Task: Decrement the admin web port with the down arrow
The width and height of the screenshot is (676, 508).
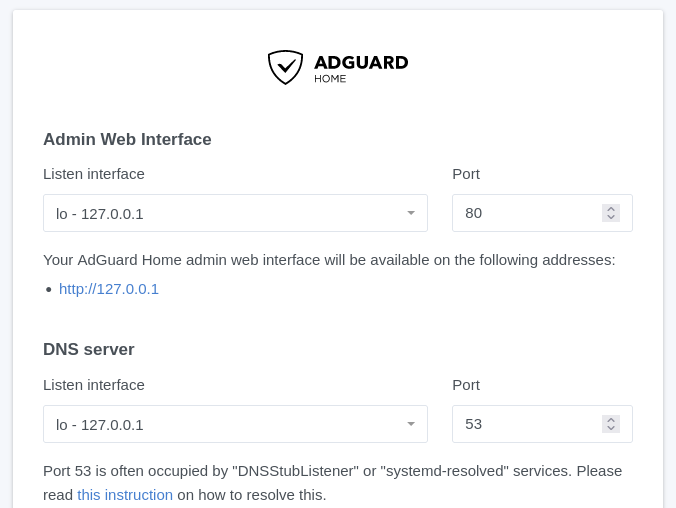Action: pos(611,217)
